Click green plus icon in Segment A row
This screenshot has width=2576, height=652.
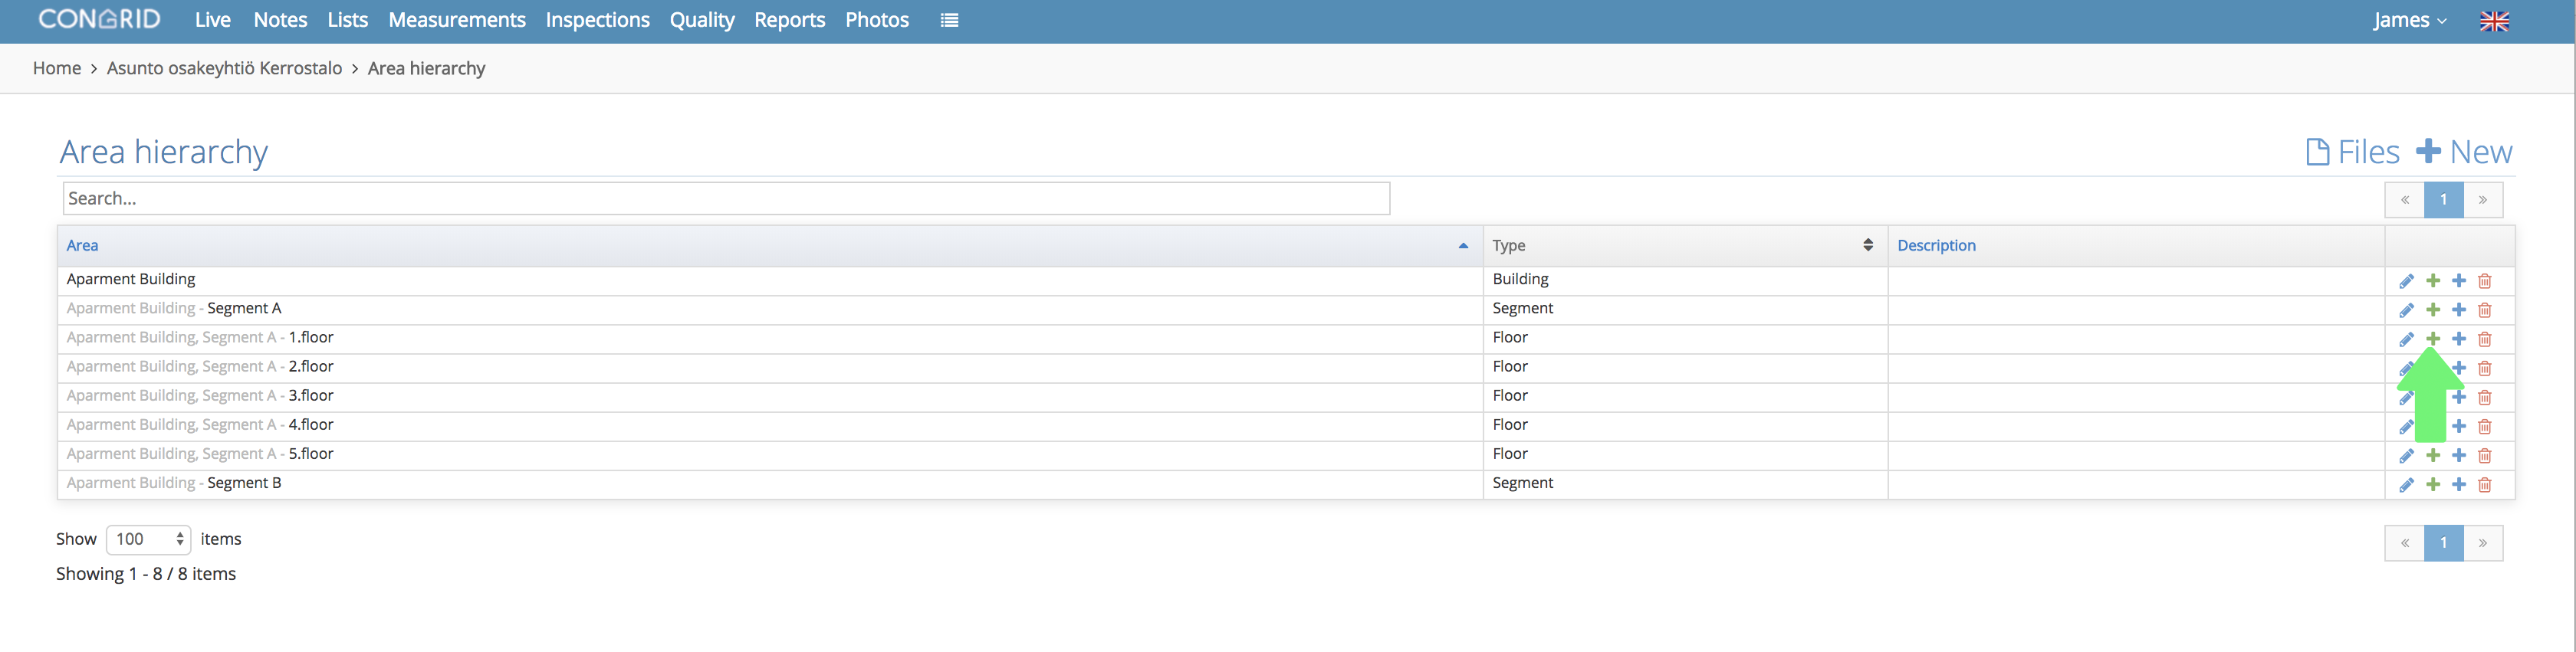(x=2433, y=310)
